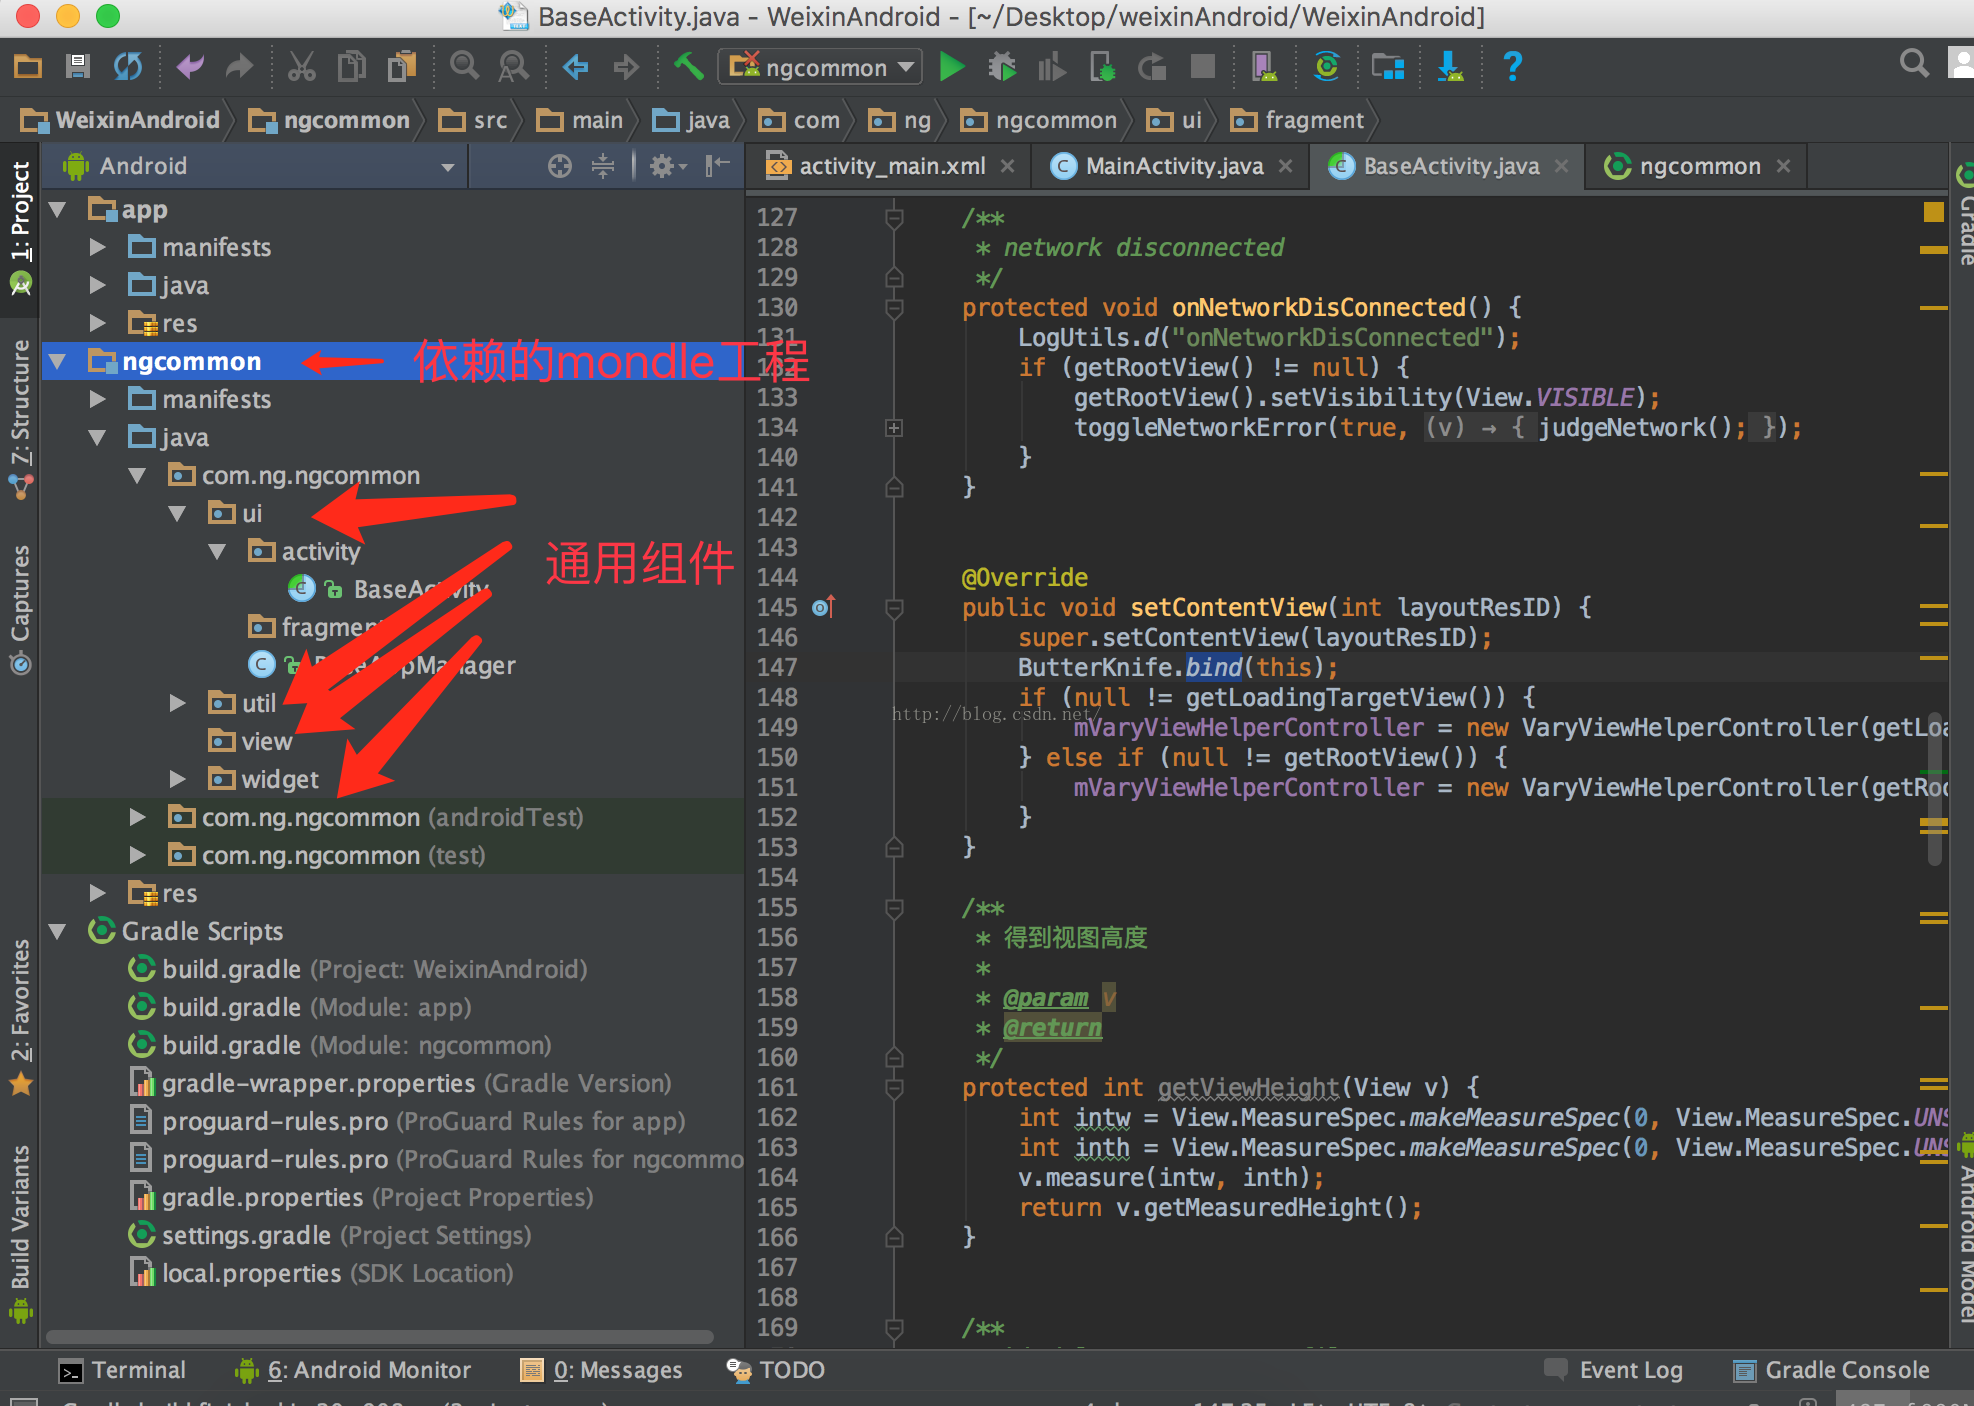Click the Debug bug icon
The image size is (1974, 1406).
[1001, 67]
